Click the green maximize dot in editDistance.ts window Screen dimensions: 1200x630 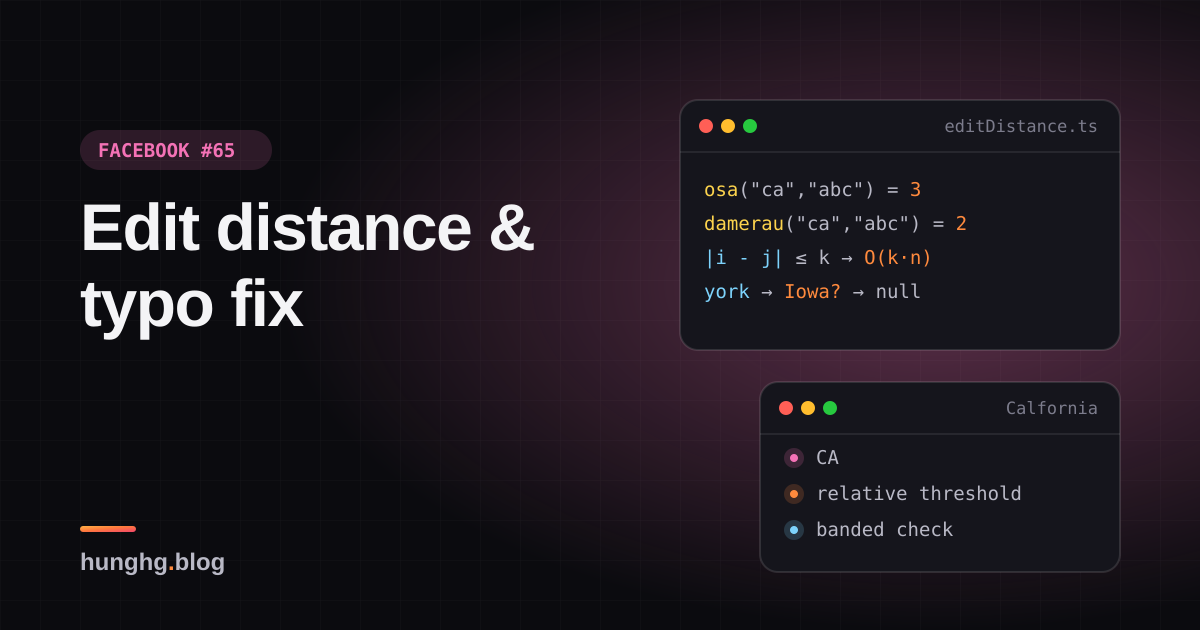point(750,126)
